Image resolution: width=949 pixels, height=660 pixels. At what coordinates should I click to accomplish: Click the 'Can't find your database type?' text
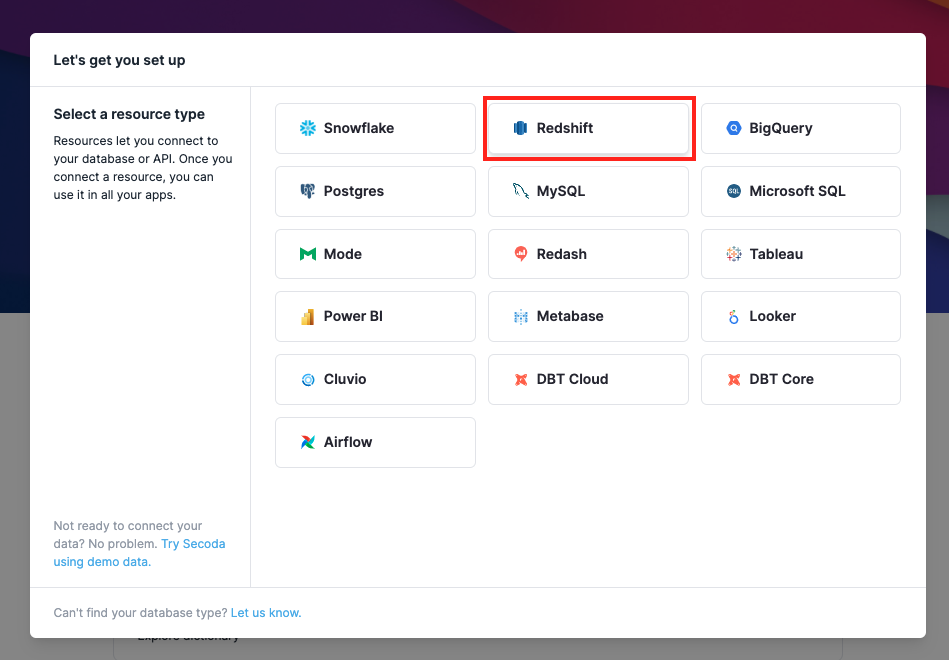(x=140, y=613)
